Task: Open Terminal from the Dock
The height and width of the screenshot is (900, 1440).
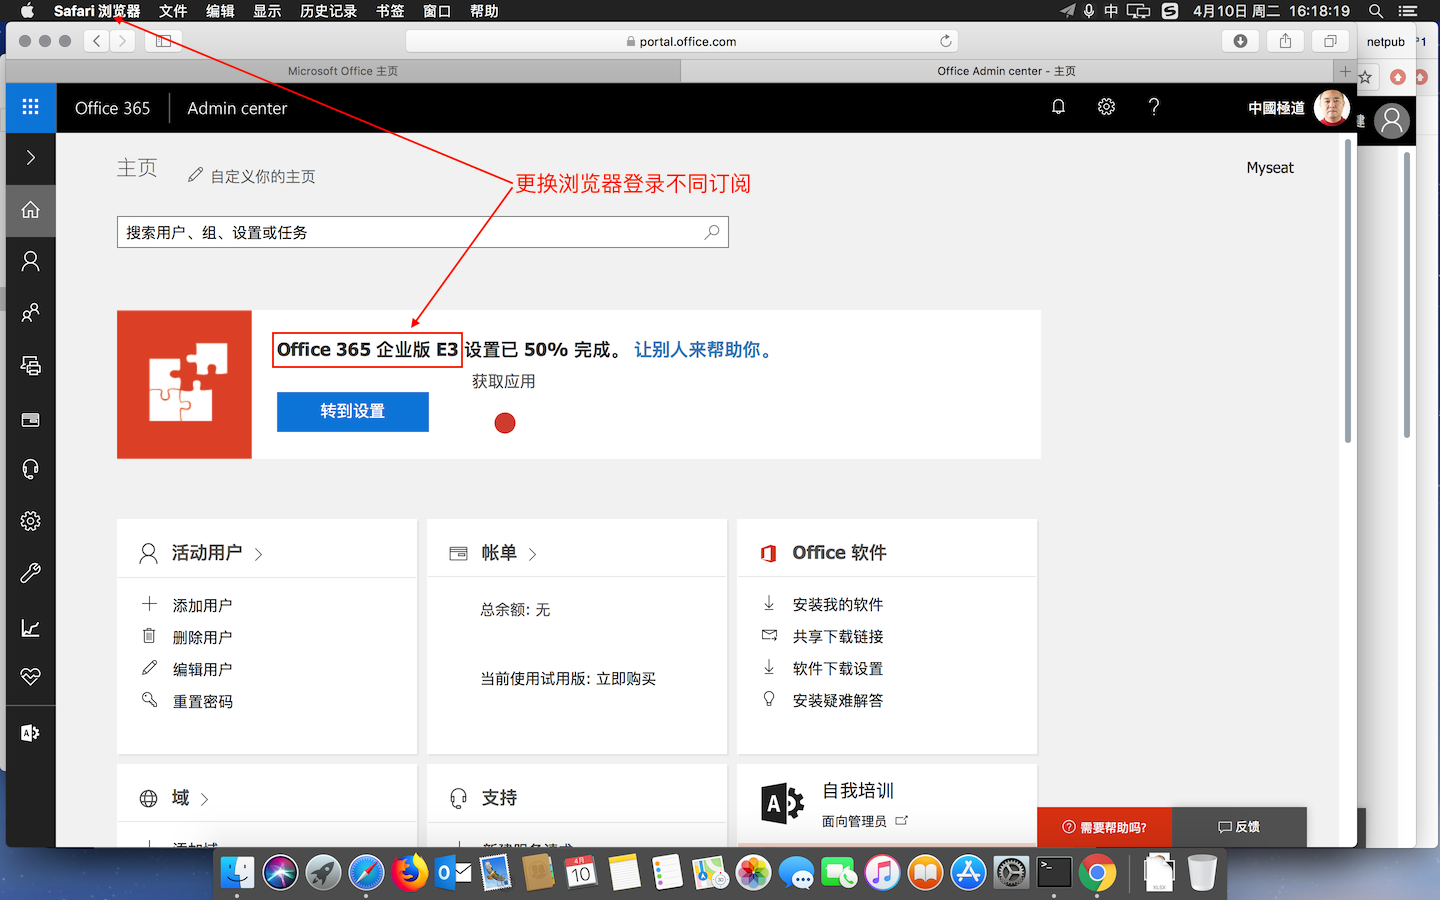Action: (x=1054, y=873)
